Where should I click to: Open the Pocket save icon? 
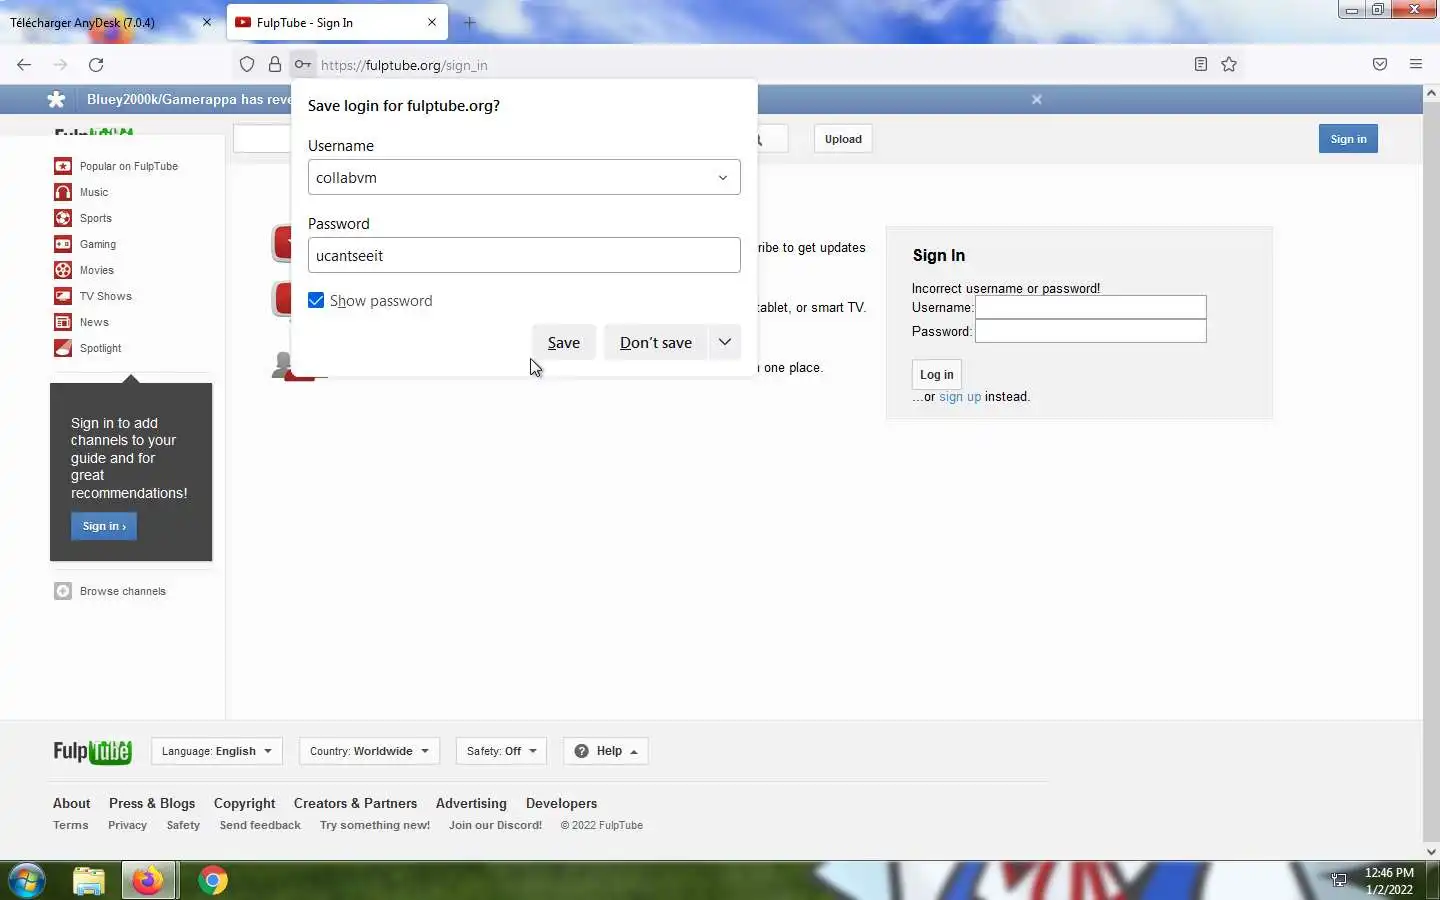pyautogui.click(x=1380, y=64)
